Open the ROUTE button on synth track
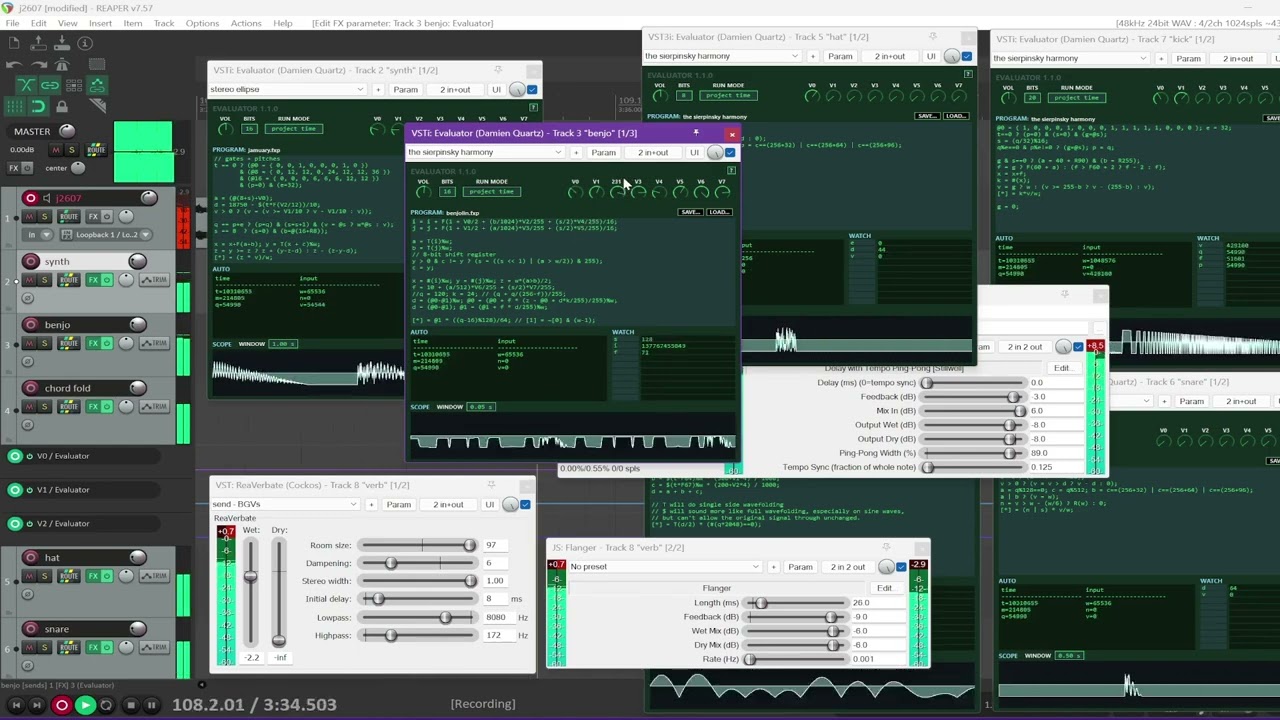This screenshot has width=1280, height=720. [x=69, y=279]
